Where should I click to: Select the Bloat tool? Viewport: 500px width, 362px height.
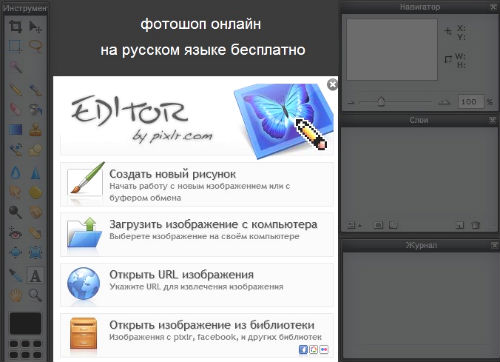click(x=15, y=252)
